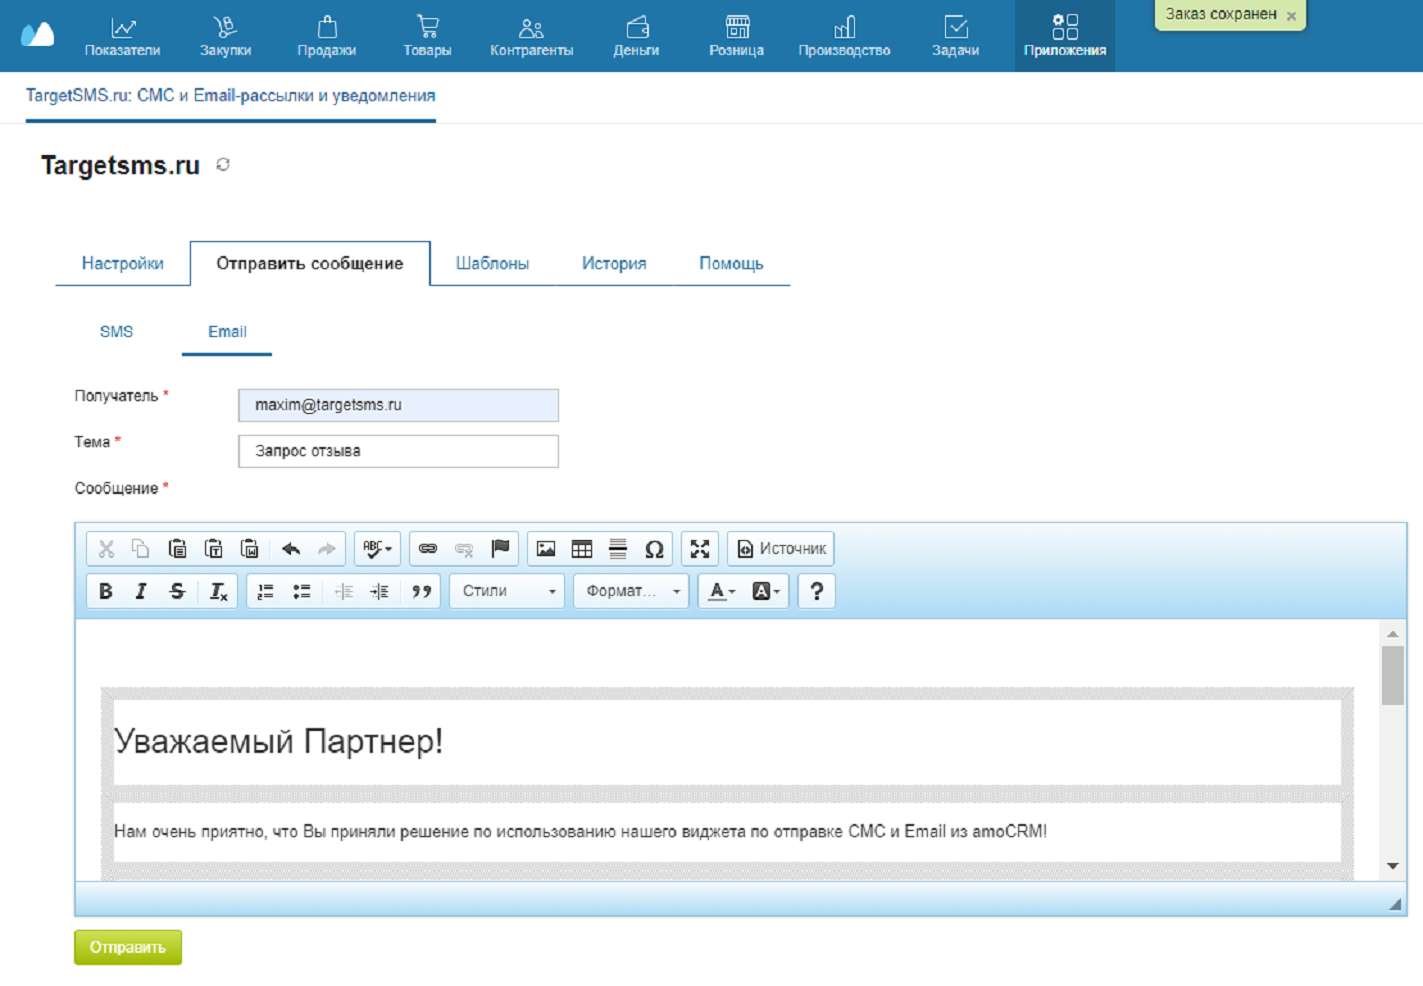Toggle bold formatting
1423x986 pixels.
pyautogui.click(x=106, y=591)
